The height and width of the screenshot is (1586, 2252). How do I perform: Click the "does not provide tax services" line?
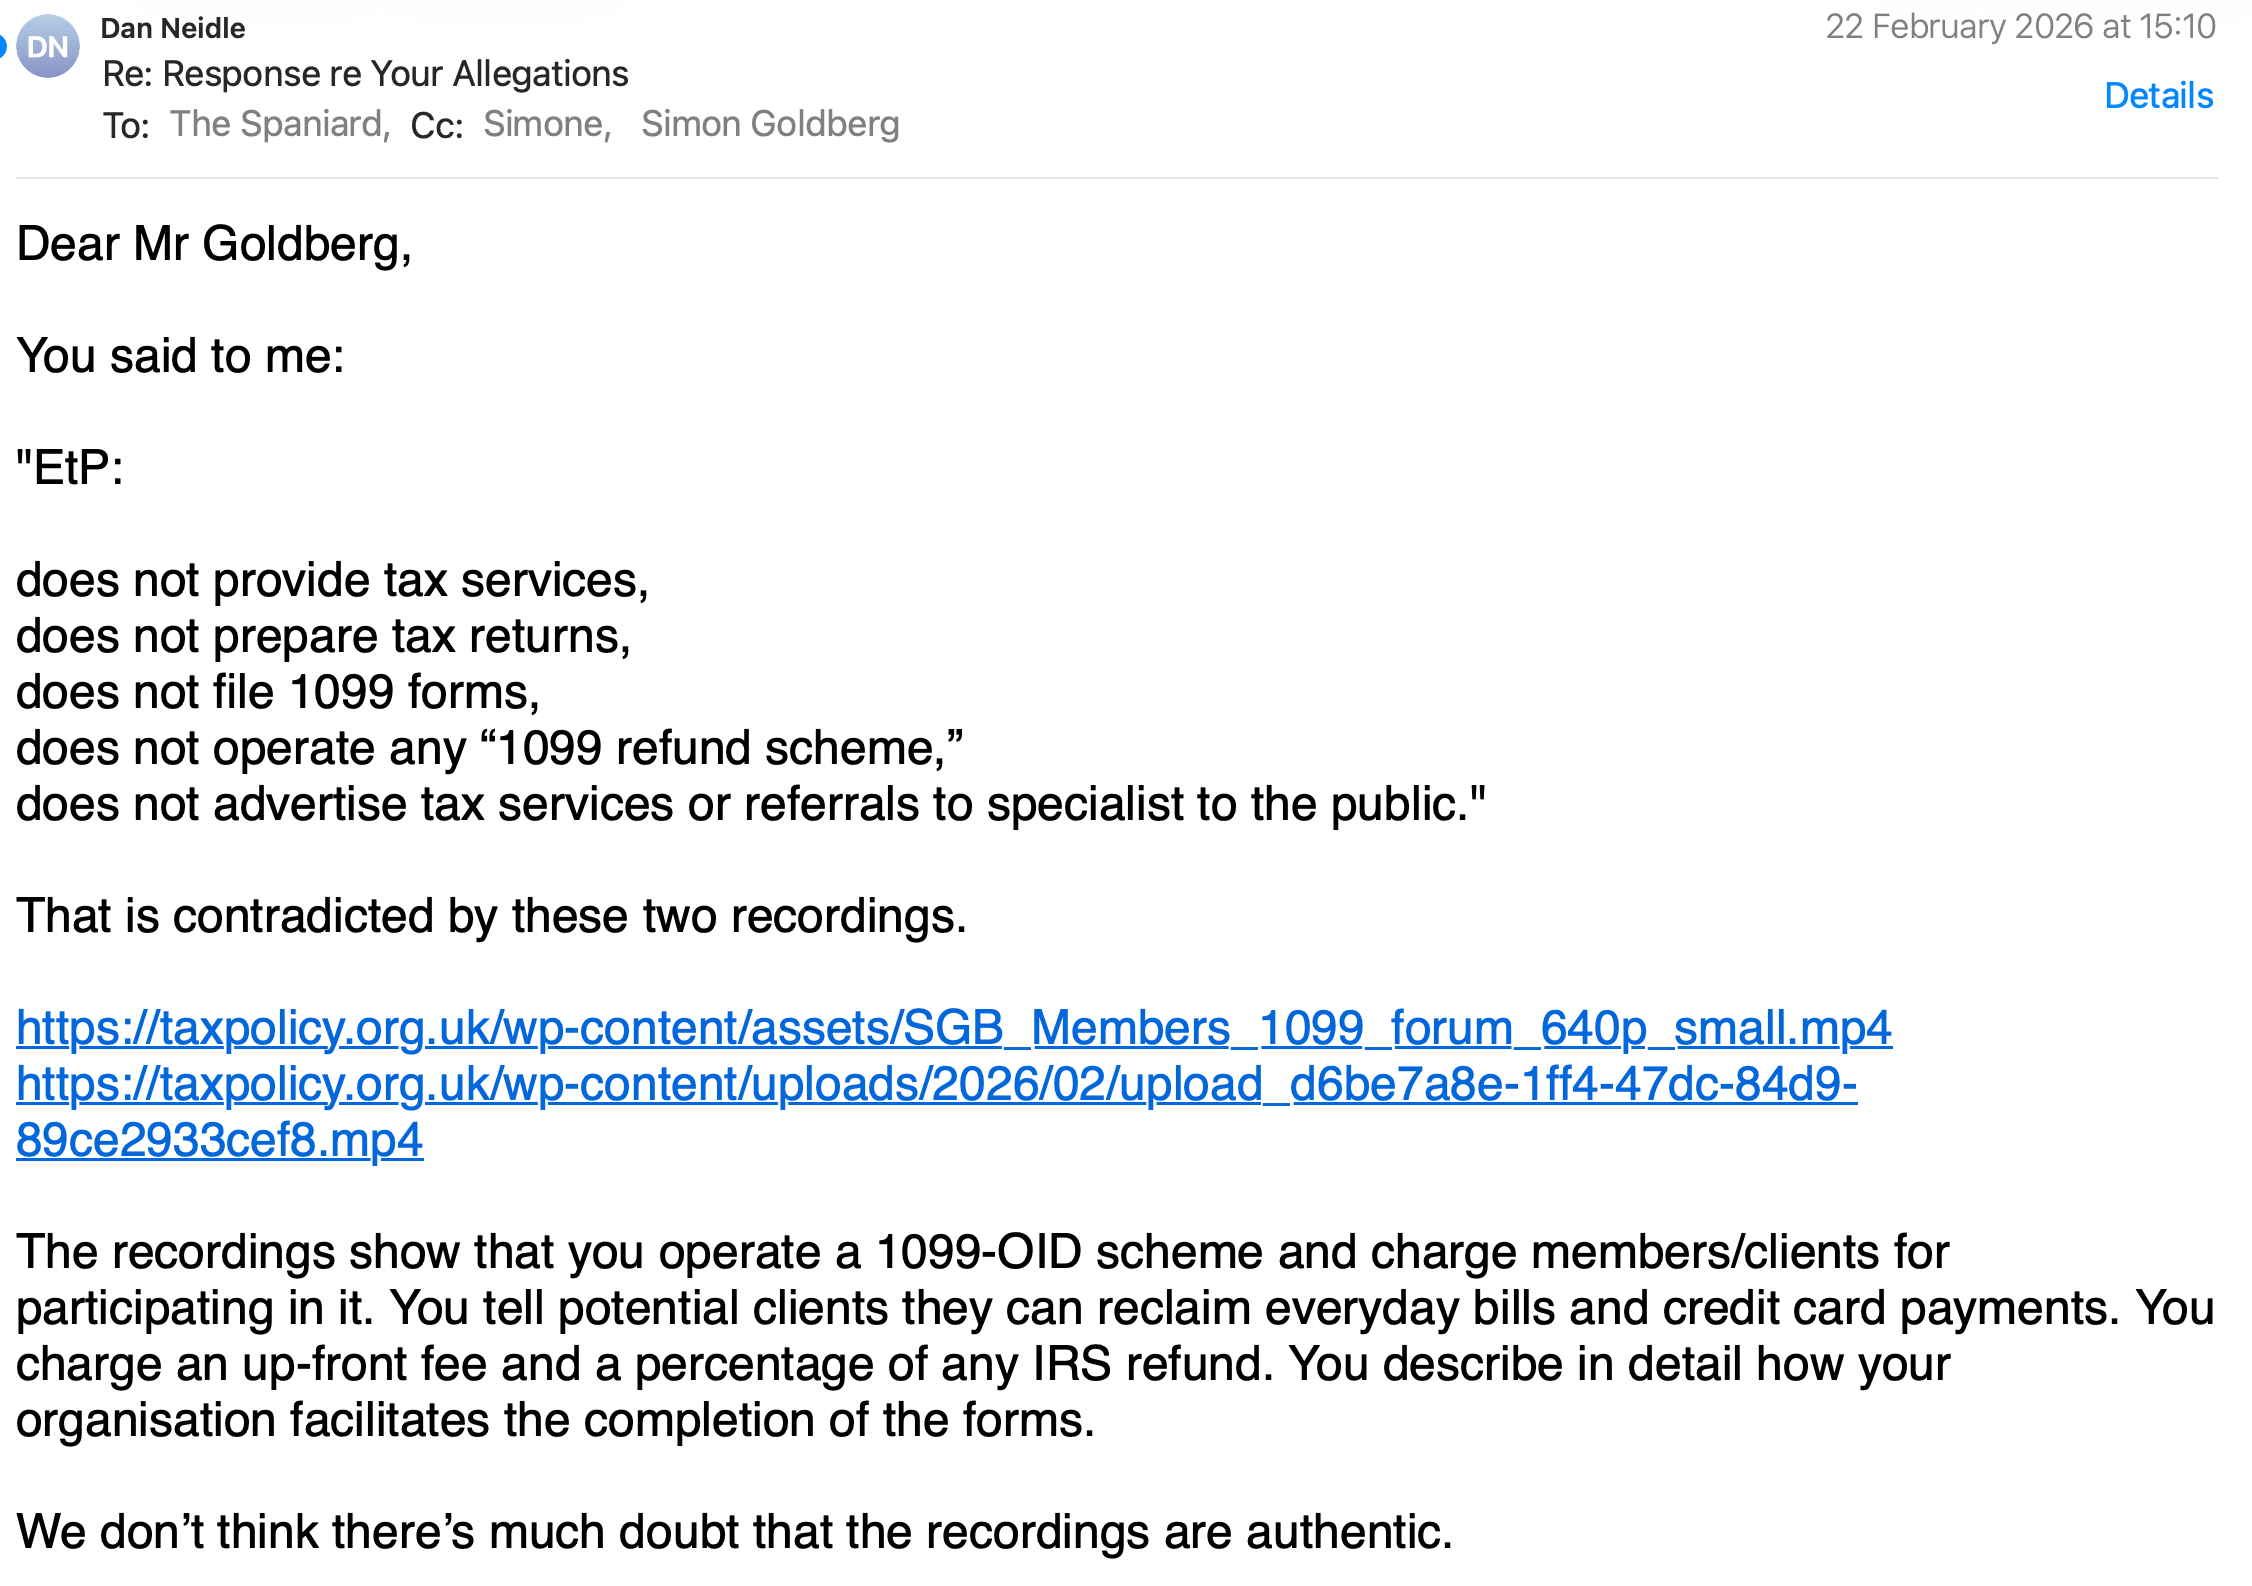(x=332, y=580)
